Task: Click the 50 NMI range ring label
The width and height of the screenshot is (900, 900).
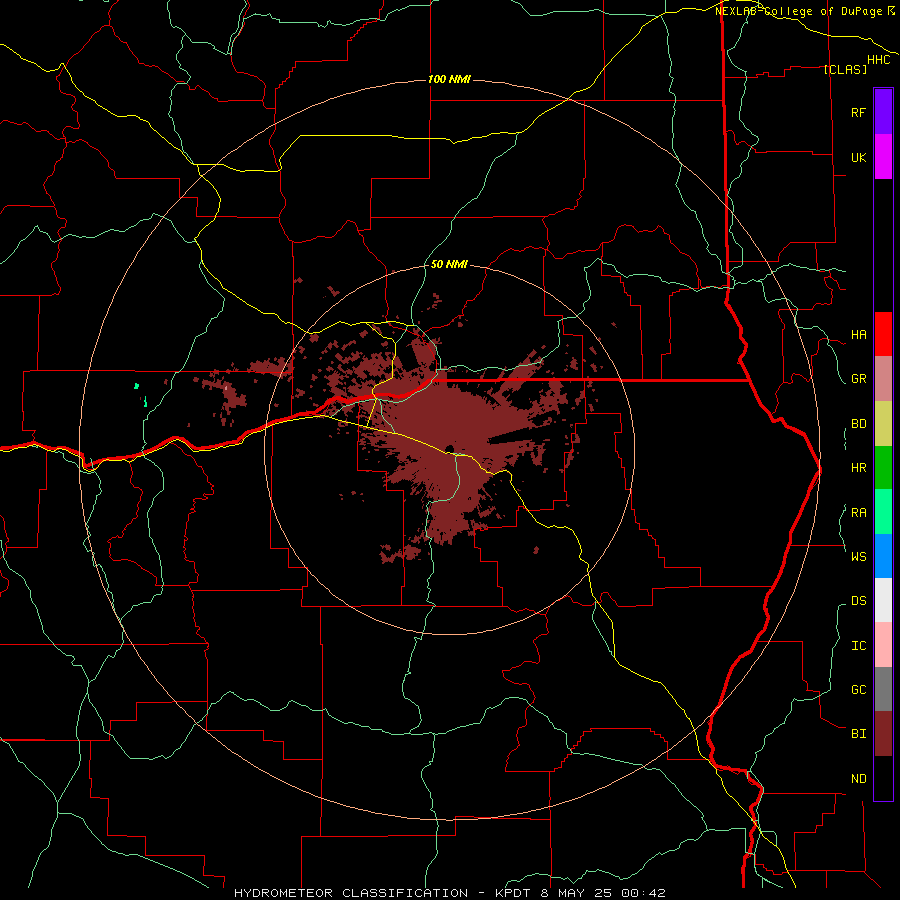Action: [449, 264]
